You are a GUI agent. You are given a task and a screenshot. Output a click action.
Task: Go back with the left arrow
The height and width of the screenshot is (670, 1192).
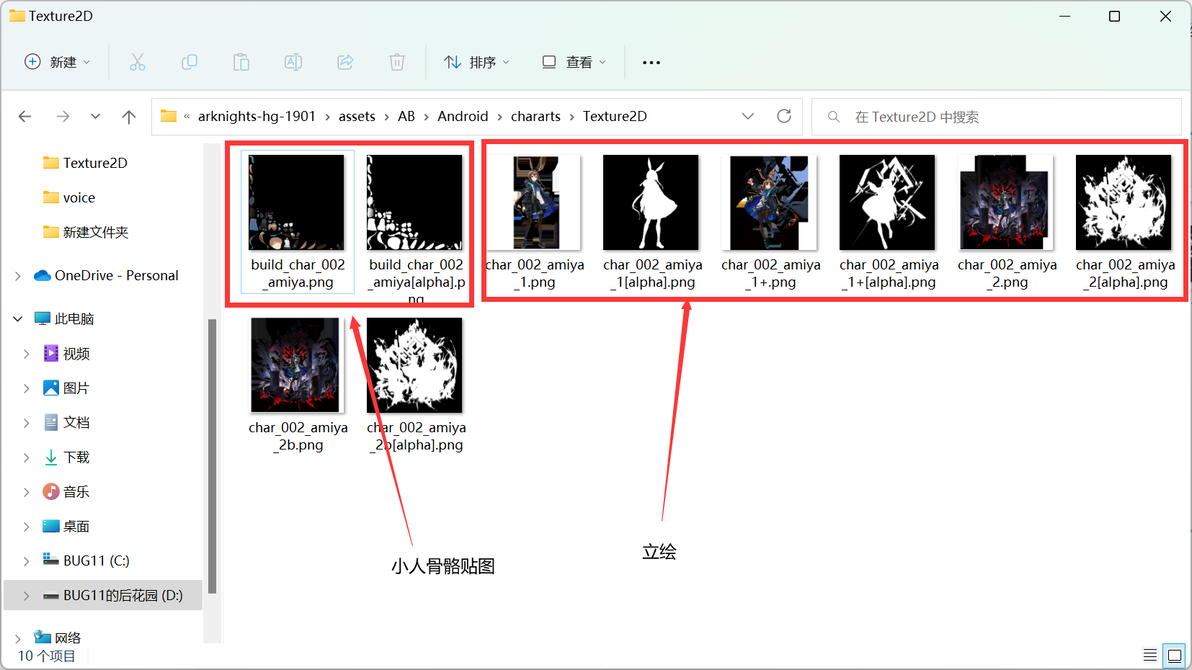pyautogui.click(x=25, y=116)
